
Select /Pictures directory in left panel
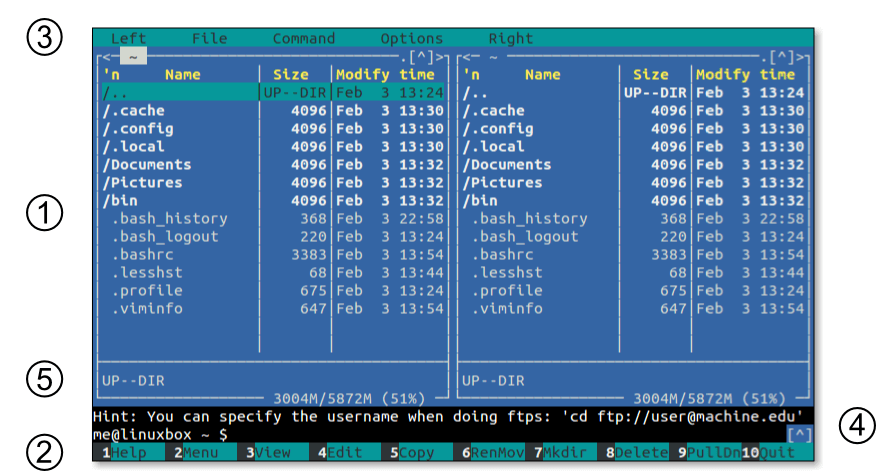pos(273,182)
